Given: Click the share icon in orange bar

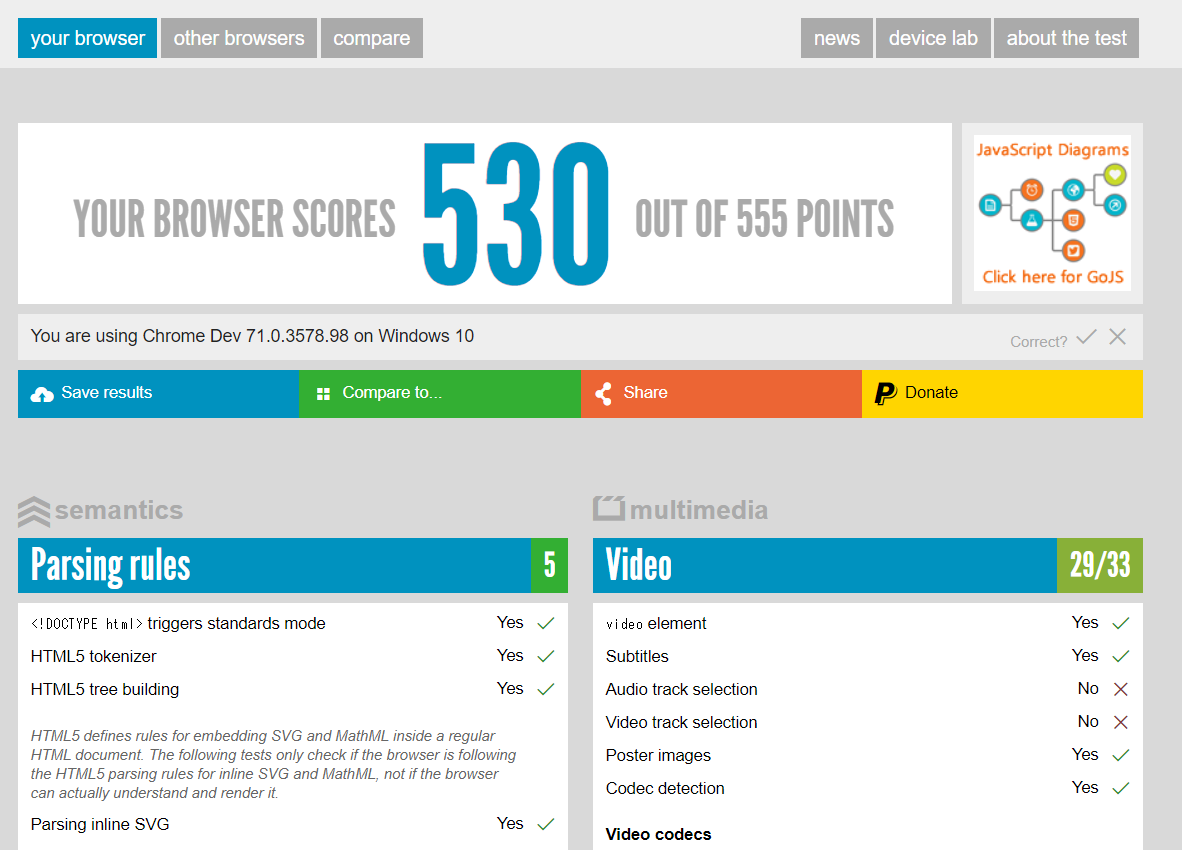Looking at the screenshot, I should 603,393.
